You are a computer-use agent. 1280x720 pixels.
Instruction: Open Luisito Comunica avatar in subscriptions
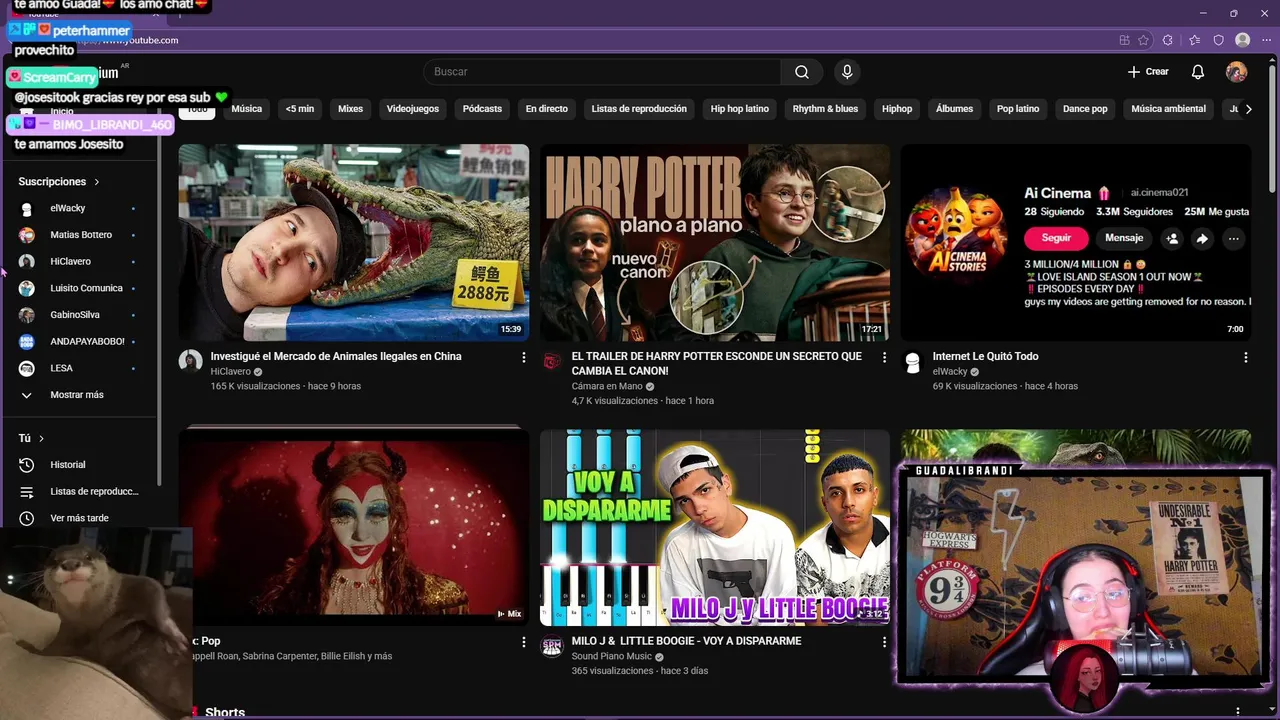[x=27, y=288]
